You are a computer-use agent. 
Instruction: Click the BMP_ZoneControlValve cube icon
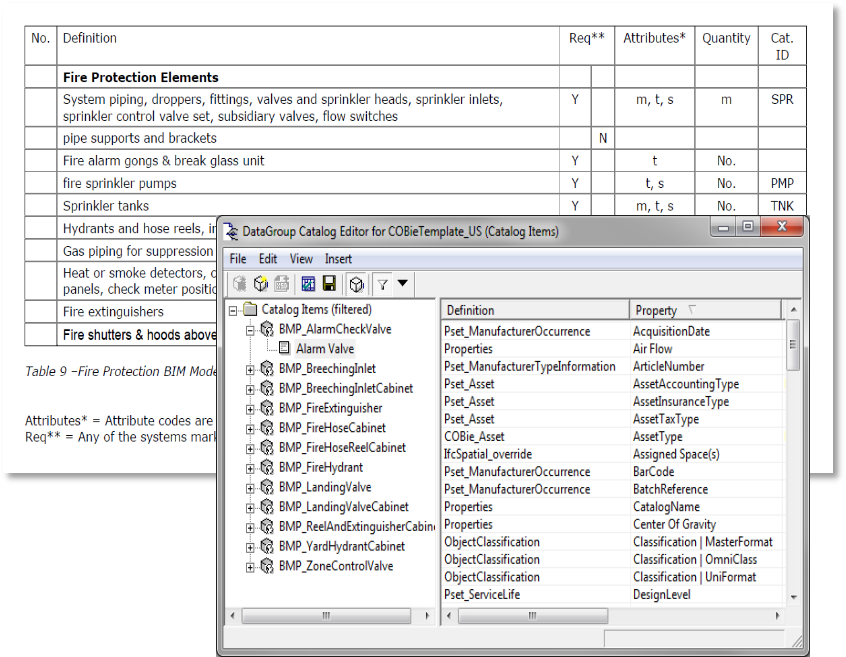coord(267,566)
